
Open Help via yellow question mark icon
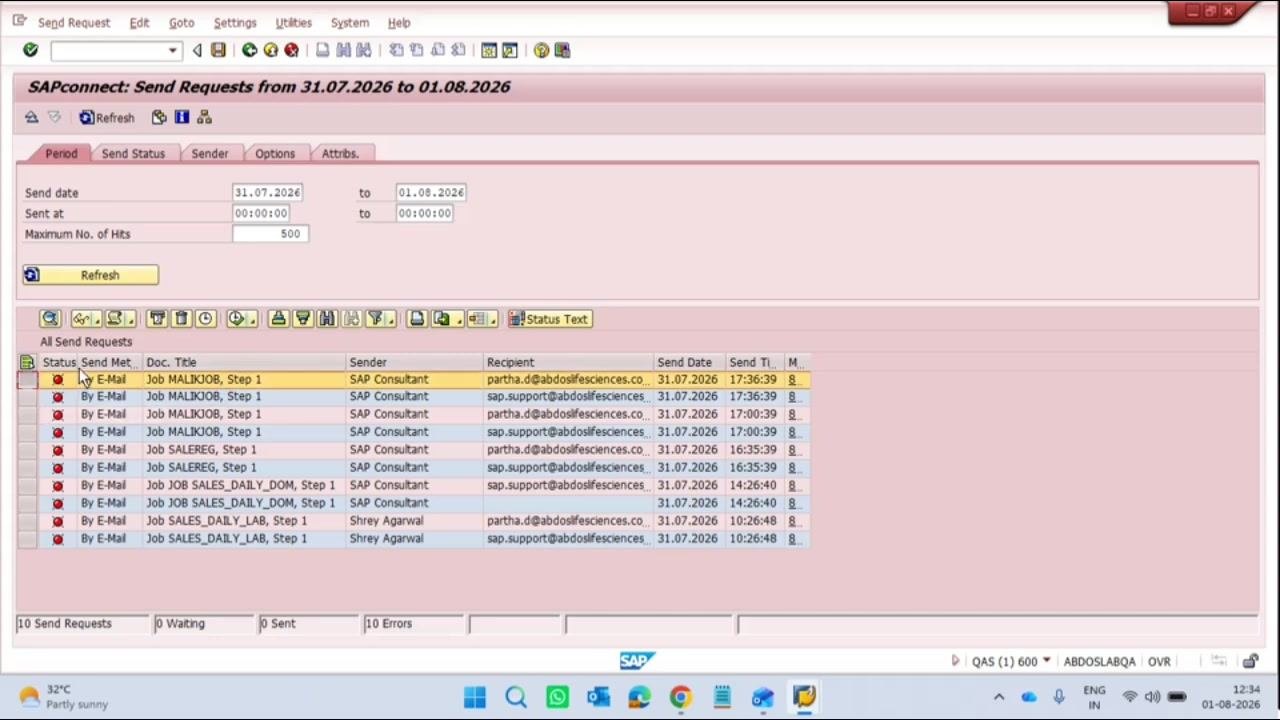pyautogui.click(x=541, y=50)
